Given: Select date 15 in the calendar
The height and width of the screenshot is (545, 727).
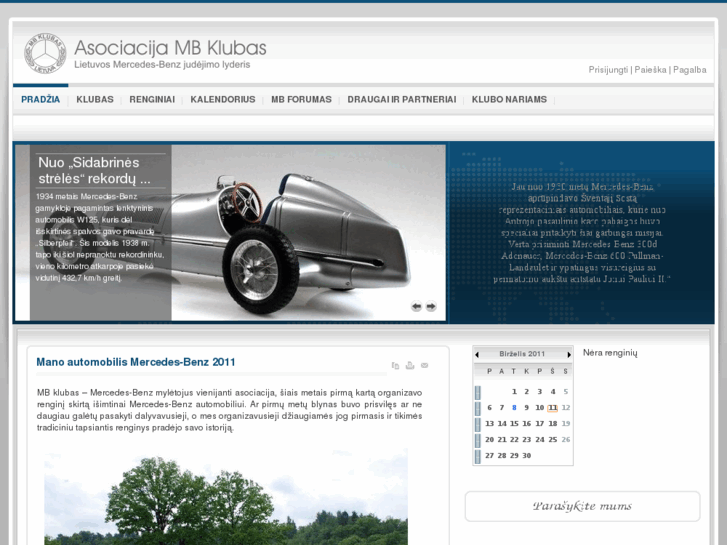Looking at the screenshot, I should tap(514, 423).
